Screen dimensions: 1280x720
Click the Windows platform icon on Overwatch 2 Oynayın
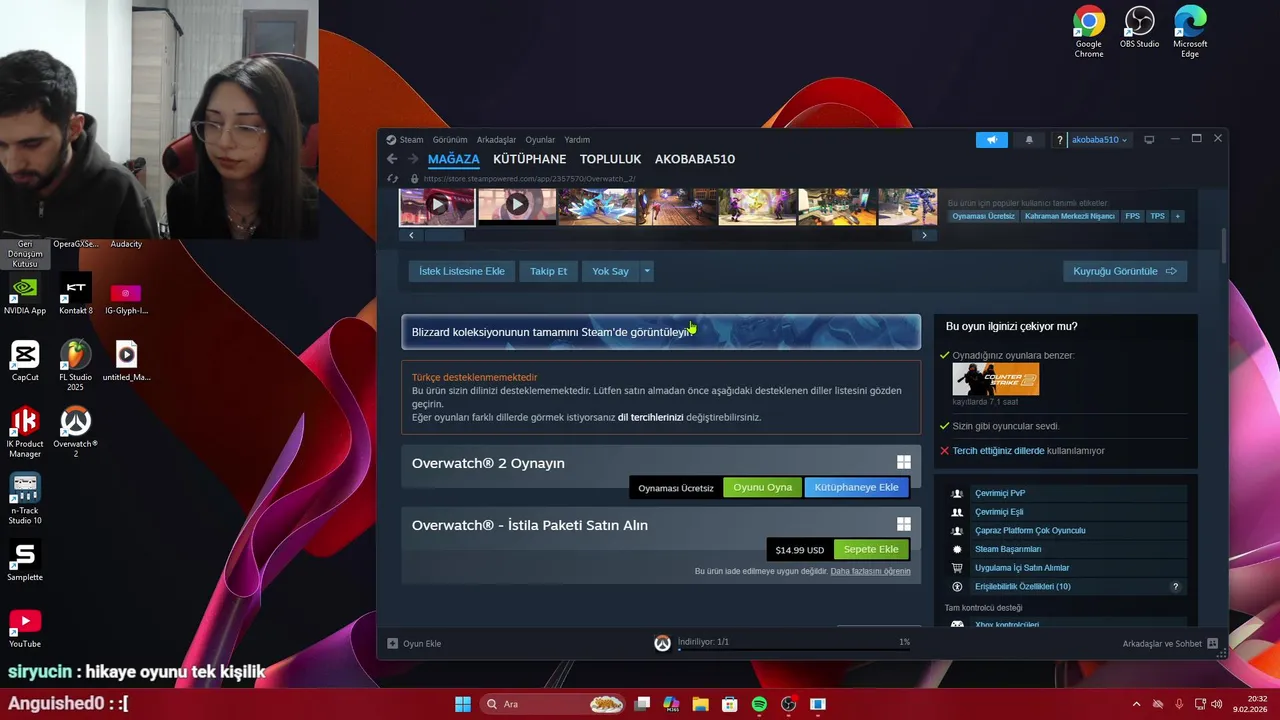(x=904, y=462)
